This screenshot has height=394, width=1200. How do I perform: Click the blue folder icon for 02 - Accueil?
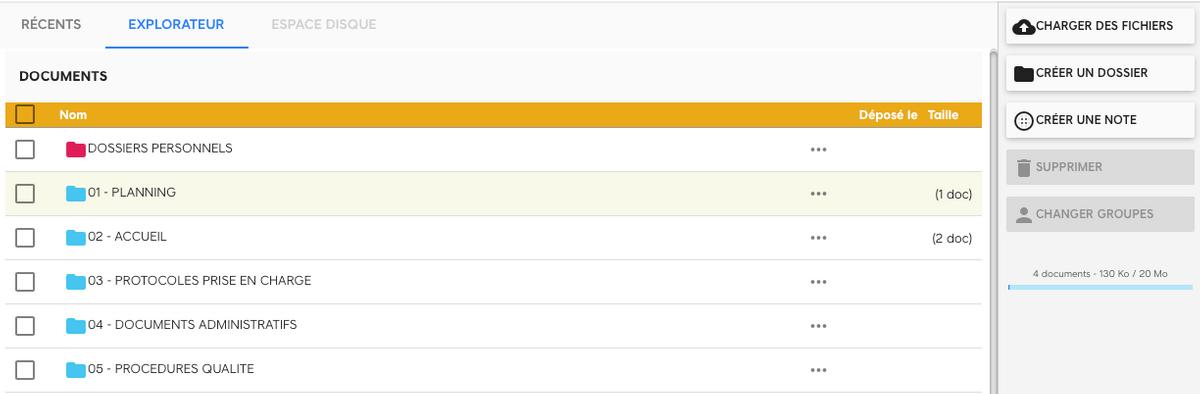pos(76,237)
